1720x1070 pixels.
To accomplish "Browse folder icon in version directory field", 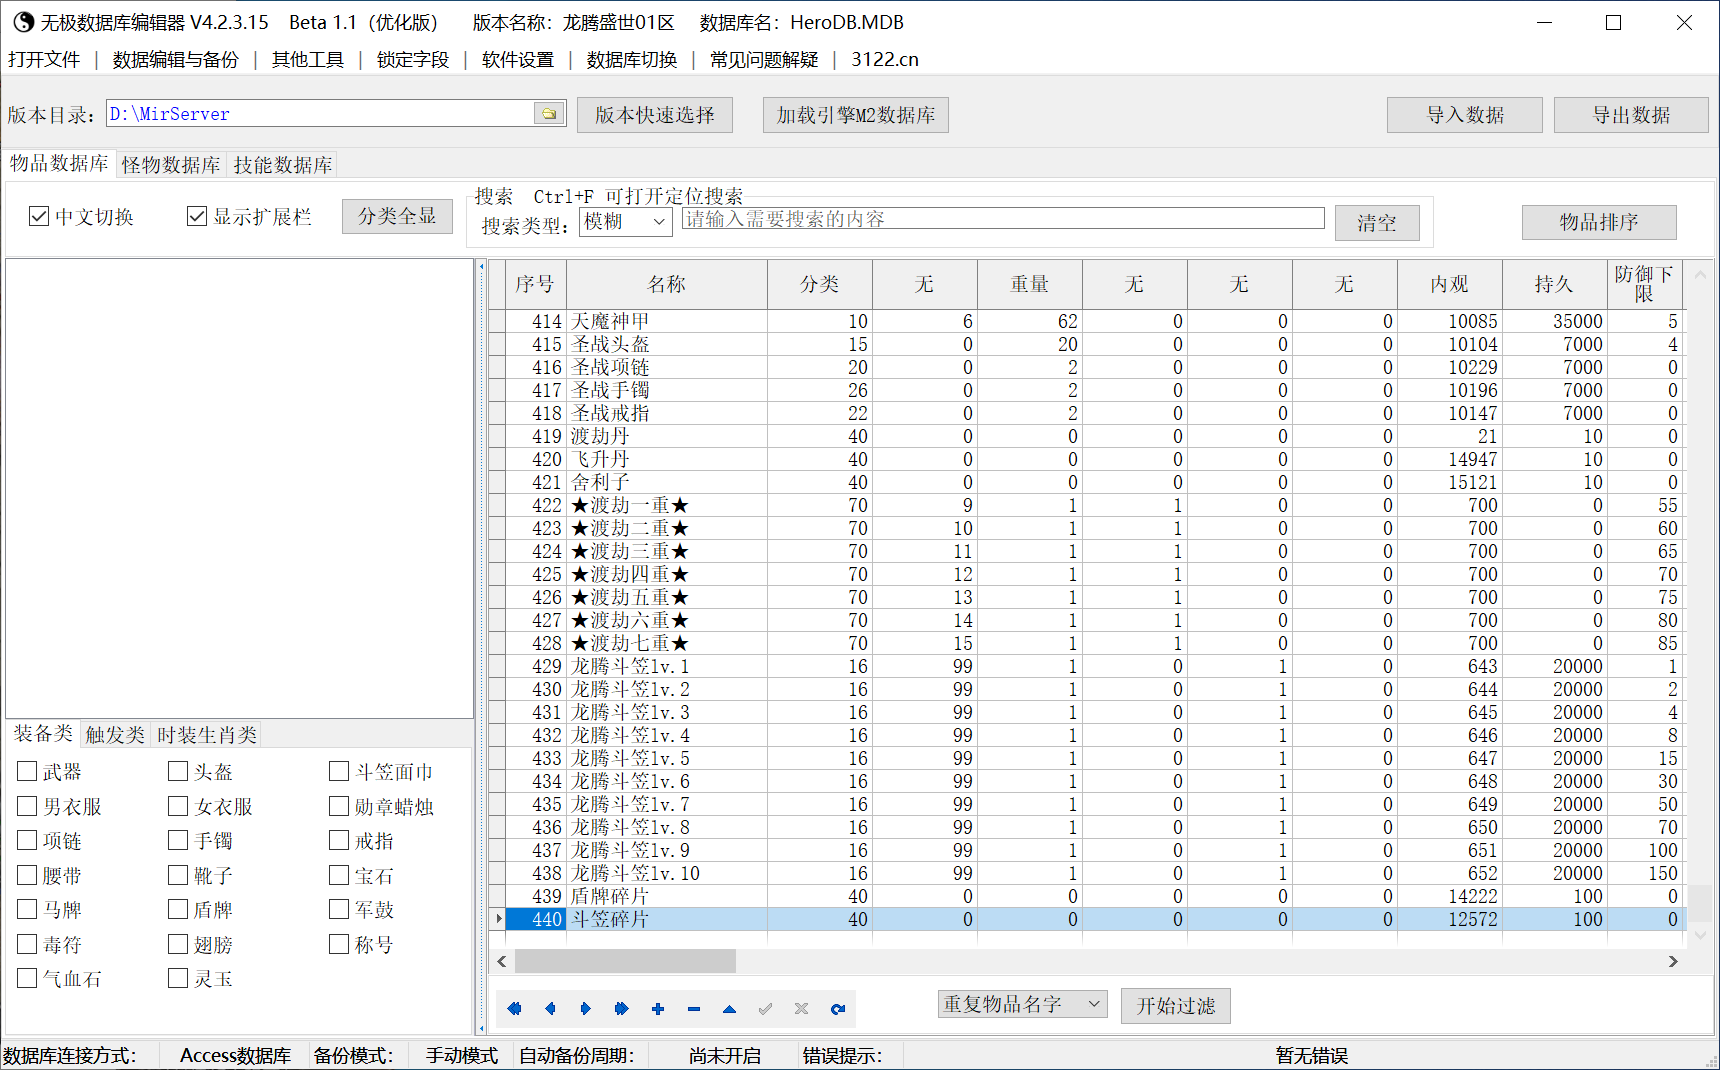I will (x=549, y=114).
